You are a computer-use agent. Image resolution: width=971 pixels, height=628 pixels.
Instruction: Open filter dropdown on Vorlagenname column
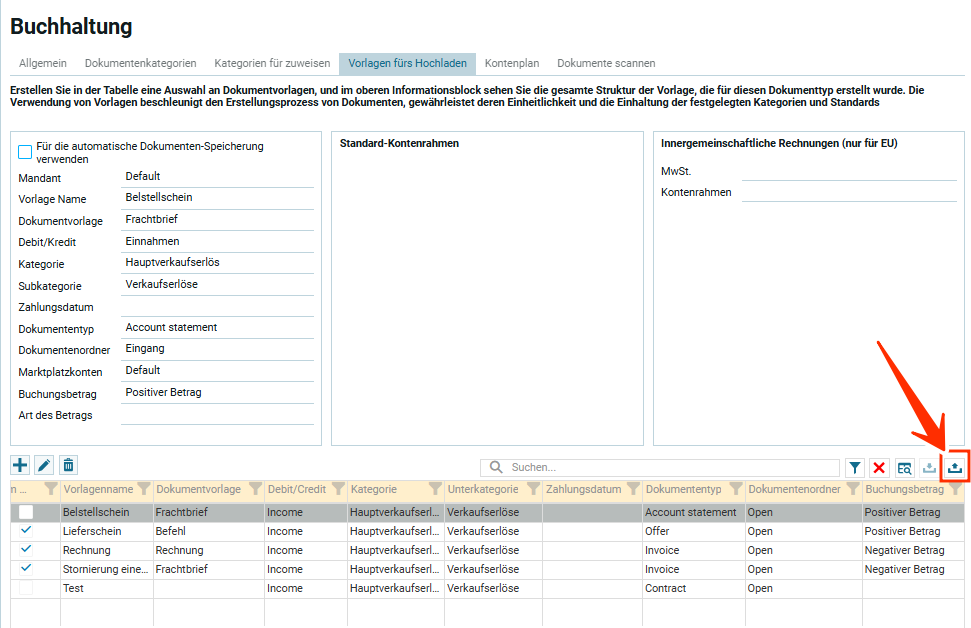point(143,489)
